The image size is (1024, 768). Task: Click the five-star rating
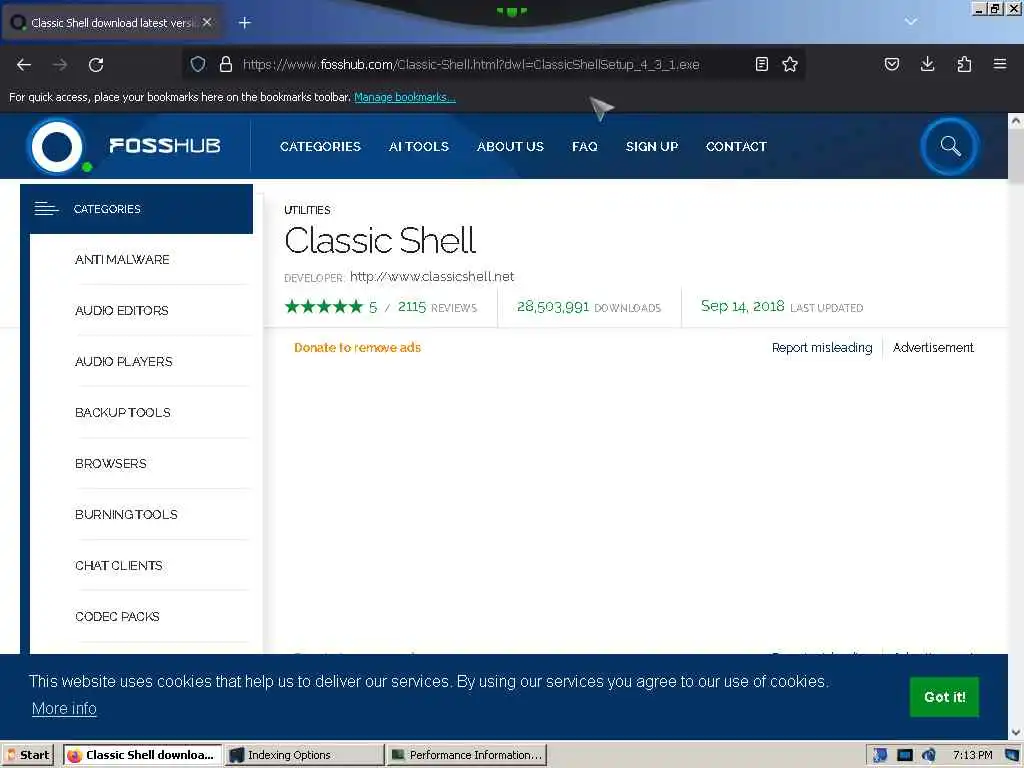coord(323,306)
